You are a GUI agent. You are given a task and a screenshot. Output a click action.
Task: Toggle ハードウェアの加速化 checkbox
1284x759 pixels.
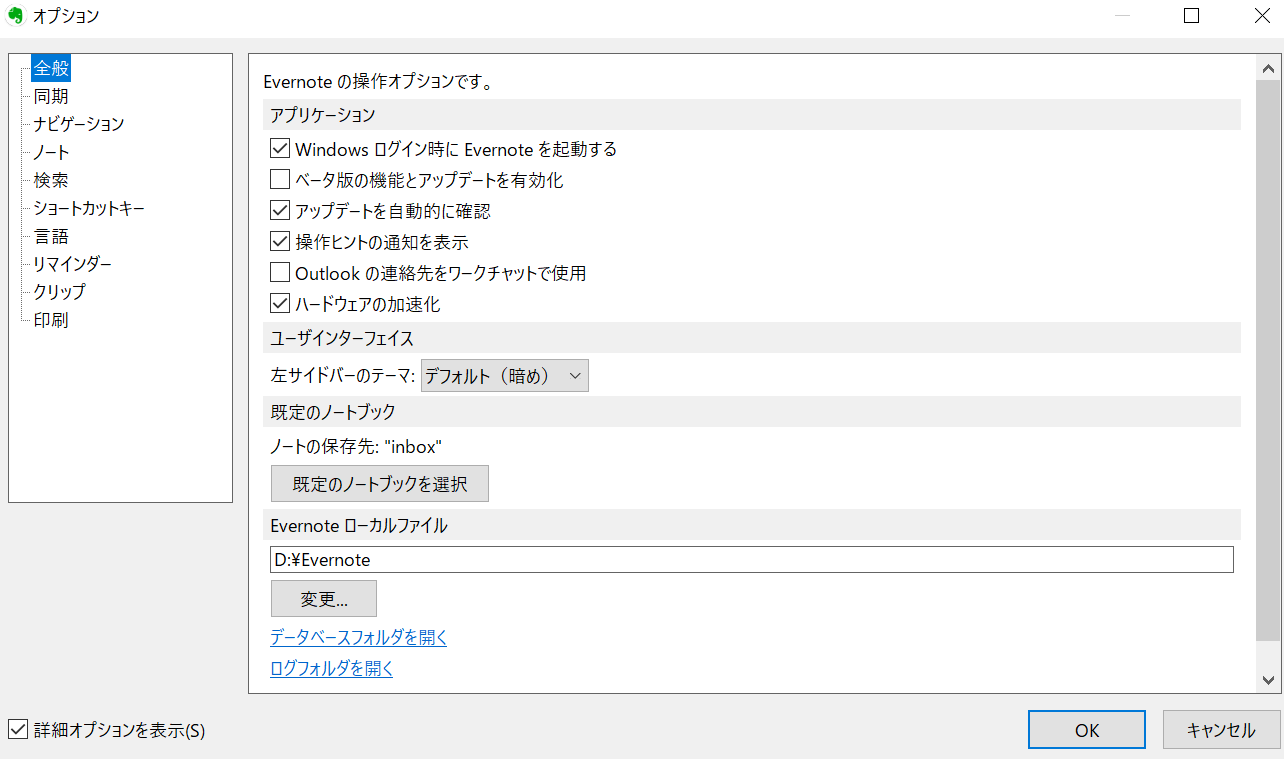pos(280,304)
